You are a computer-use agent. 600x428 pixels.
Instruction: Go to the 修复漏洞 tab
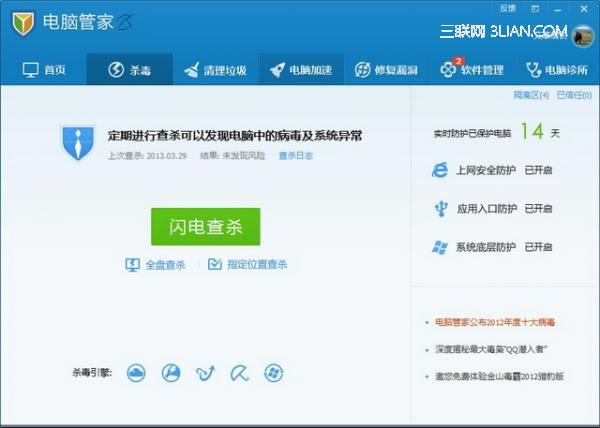(x=387, y=70)
